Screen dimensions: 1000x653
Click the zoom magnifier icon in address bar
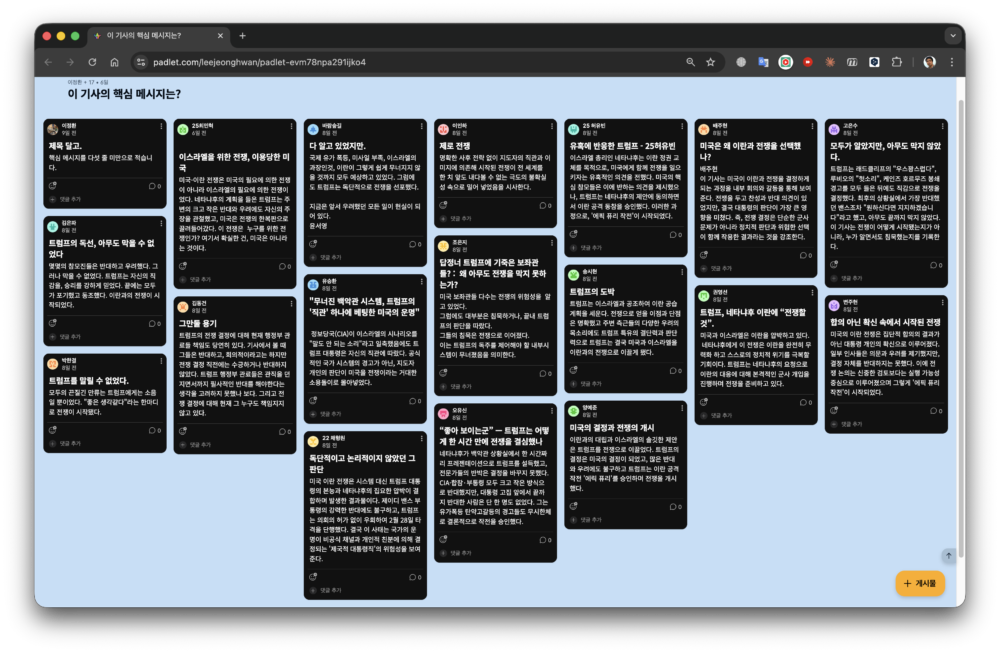[x=690, y=62]
